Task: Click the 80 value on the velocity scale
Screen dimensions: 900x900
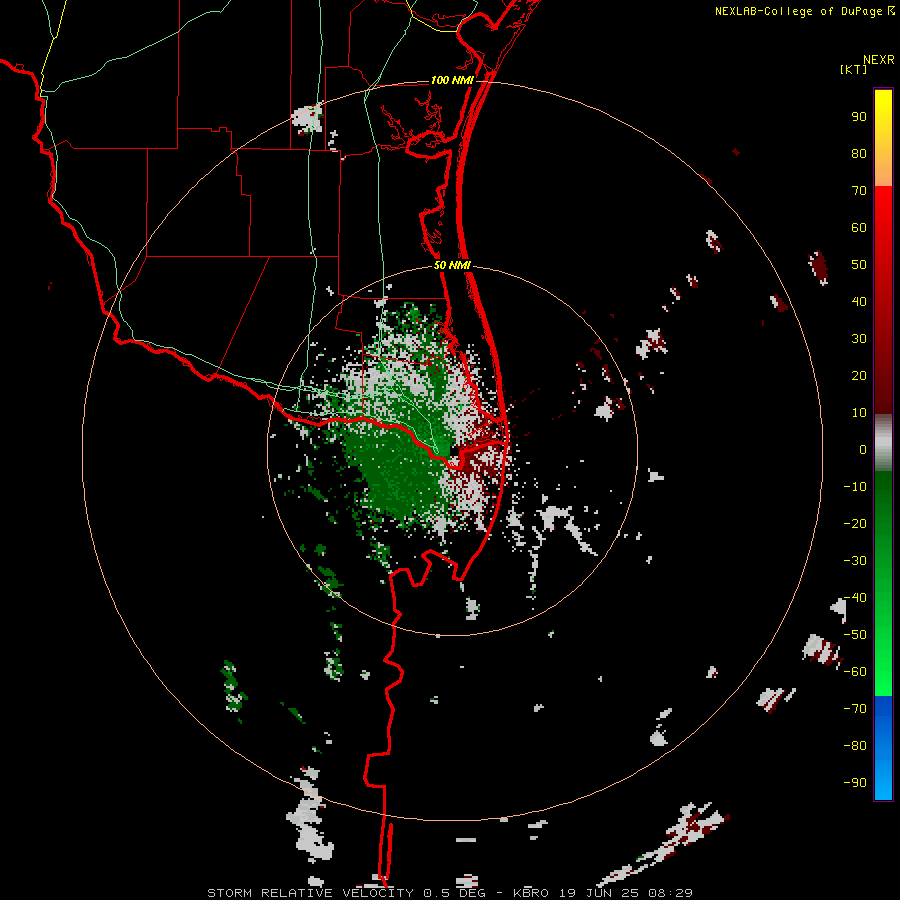Action: point(859,154)
